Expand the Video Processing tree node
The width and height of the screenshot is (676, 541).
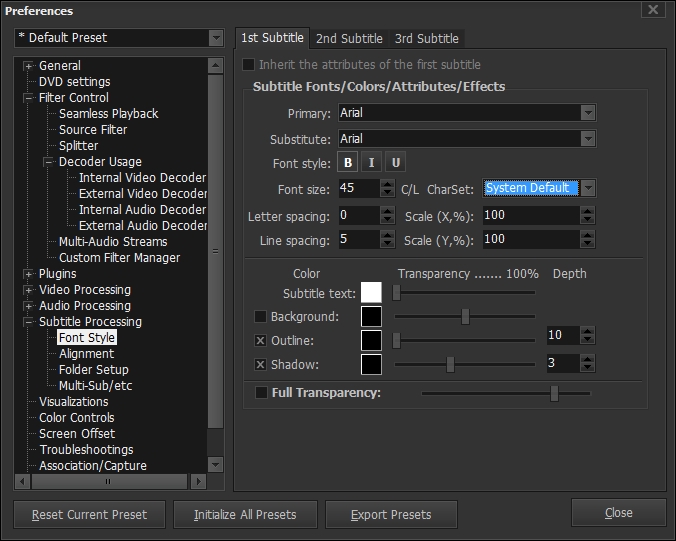coord(29,290)
